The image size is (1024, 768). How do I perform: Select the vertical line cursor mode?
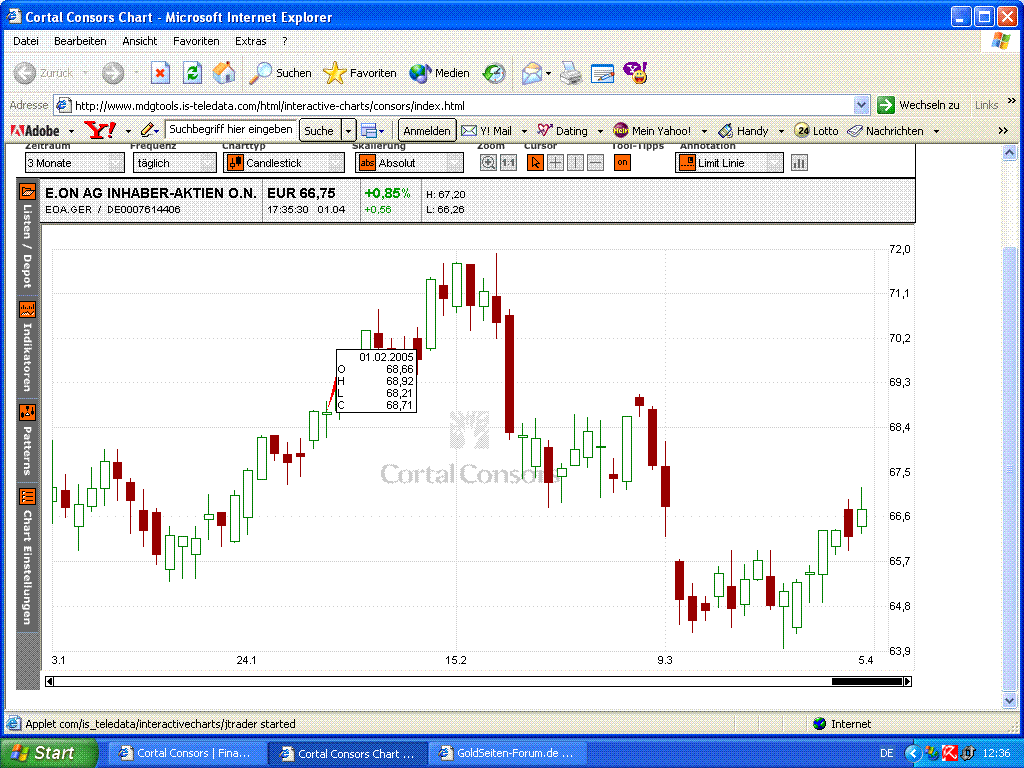coord(575,163)
